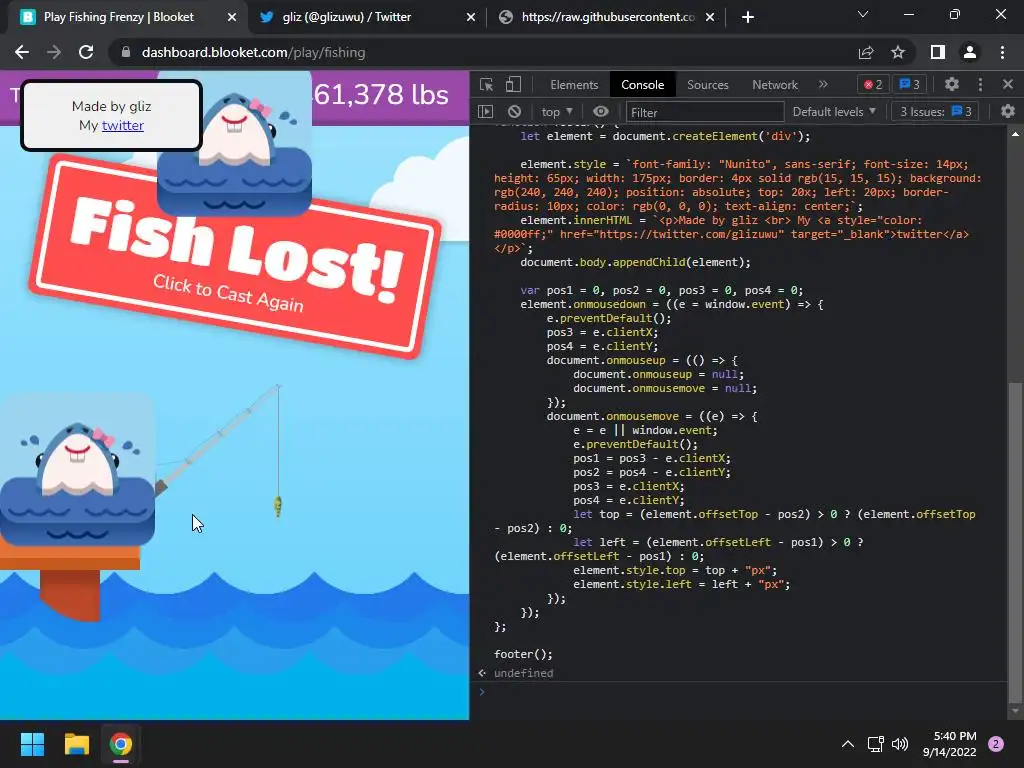Click the padlock site info icon
The image size is (1024, 768).
click(125, 52)
